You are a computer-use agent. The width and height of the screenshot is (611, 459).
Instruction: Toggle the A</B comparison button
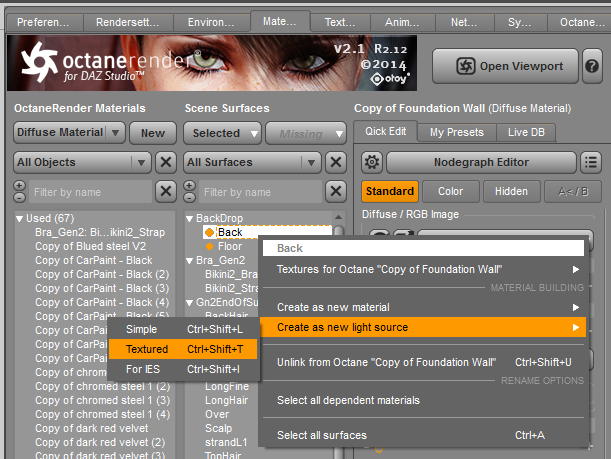tap(573, 191)
